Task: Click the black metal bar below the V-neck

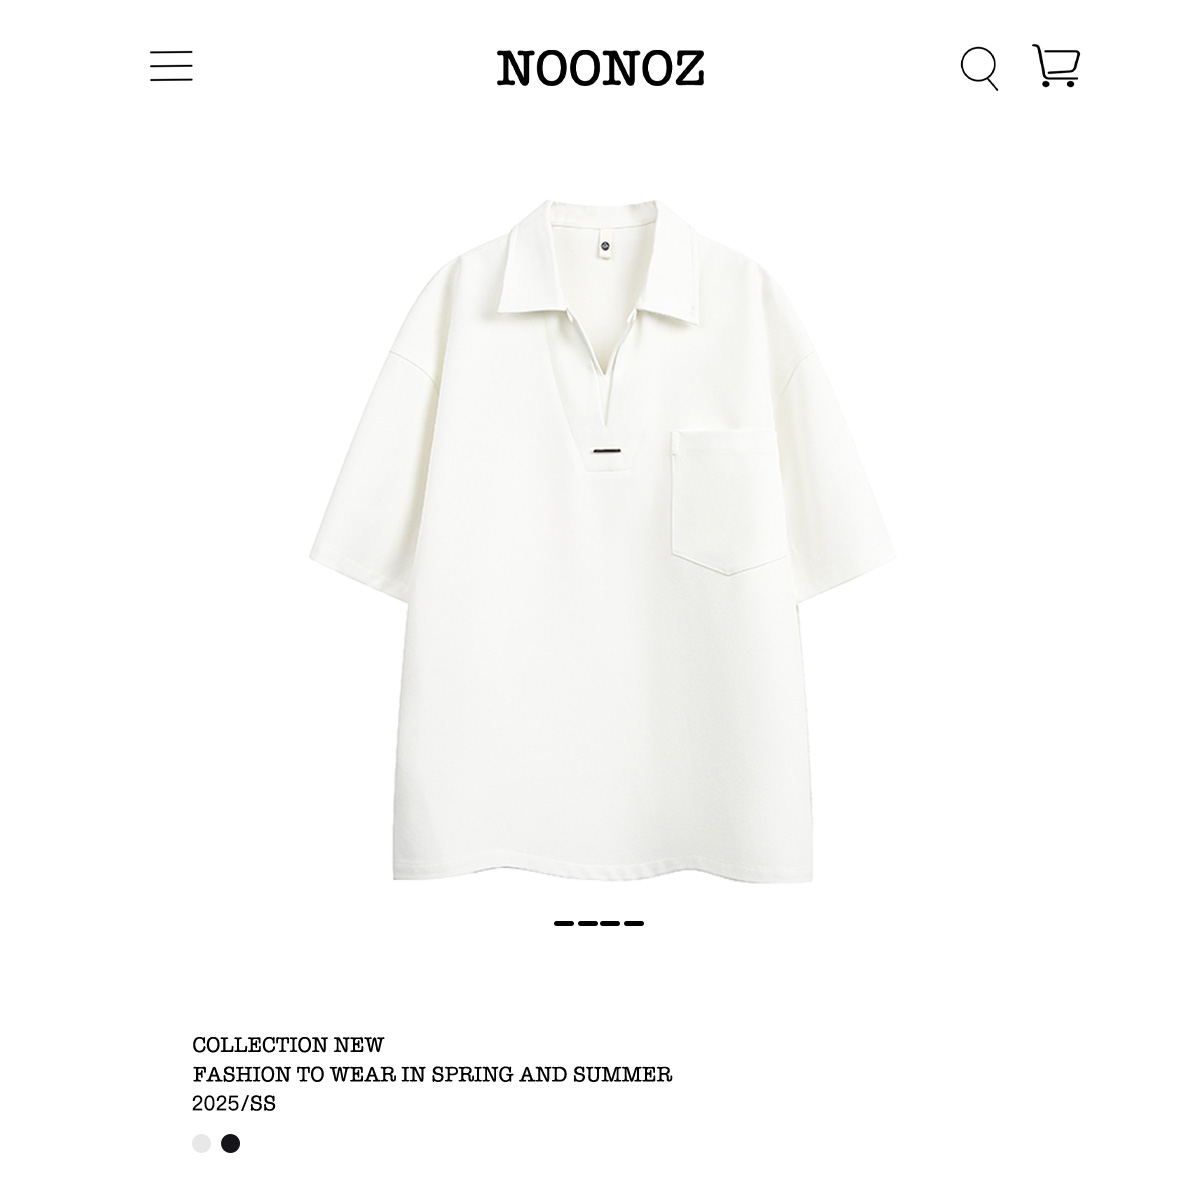Action: pos(605,453)
